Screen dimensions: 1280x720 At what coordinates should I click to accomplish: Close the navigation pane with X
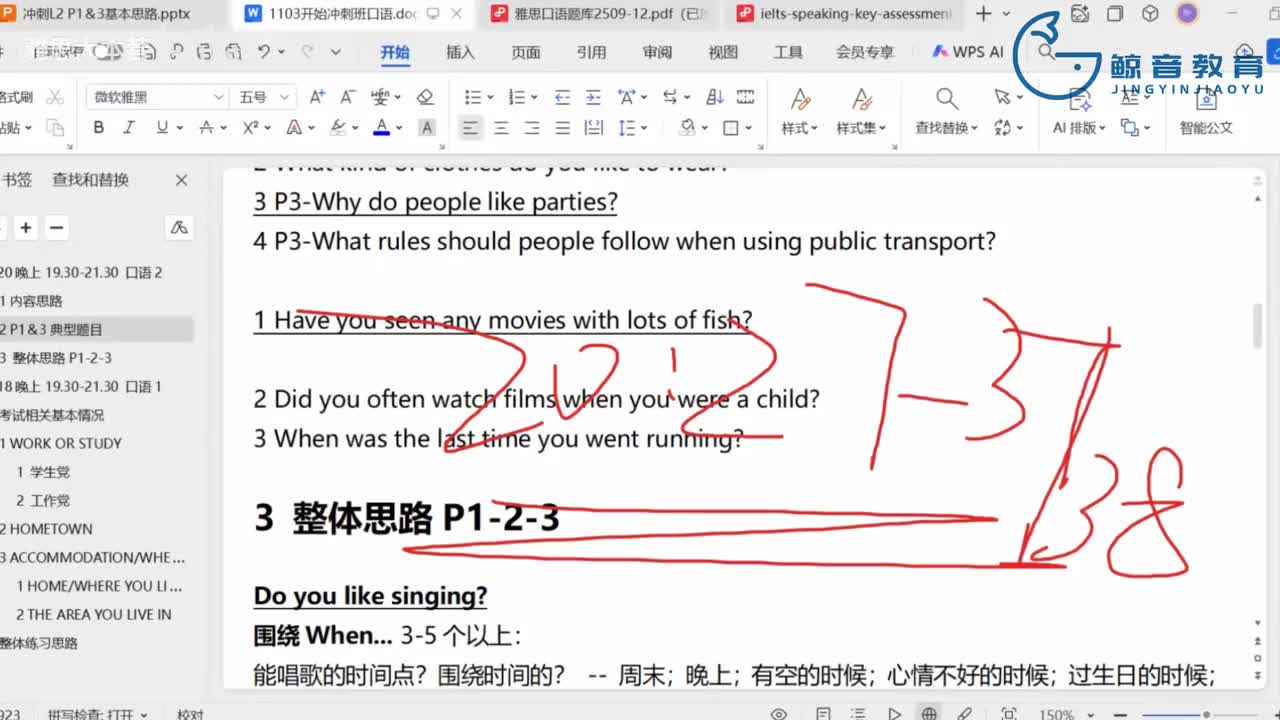tap(181, 180)
